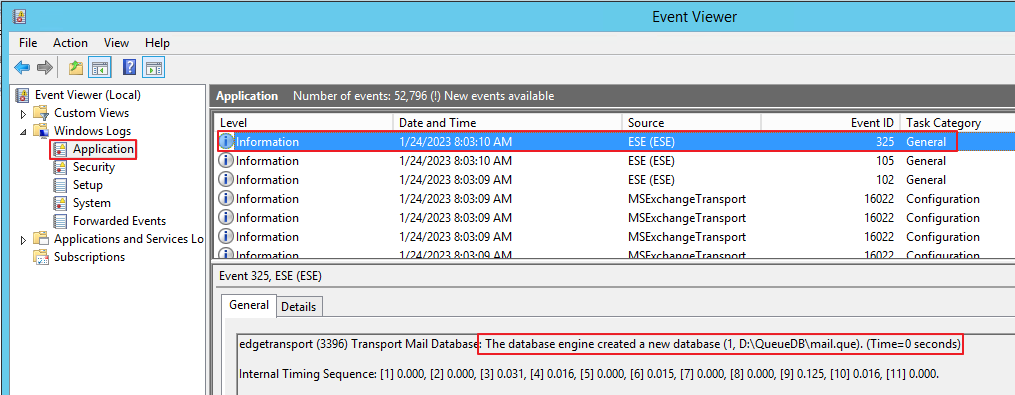The image size is (1015, 395).
Task: Sort by Date and Time column header
Action: 508,122
